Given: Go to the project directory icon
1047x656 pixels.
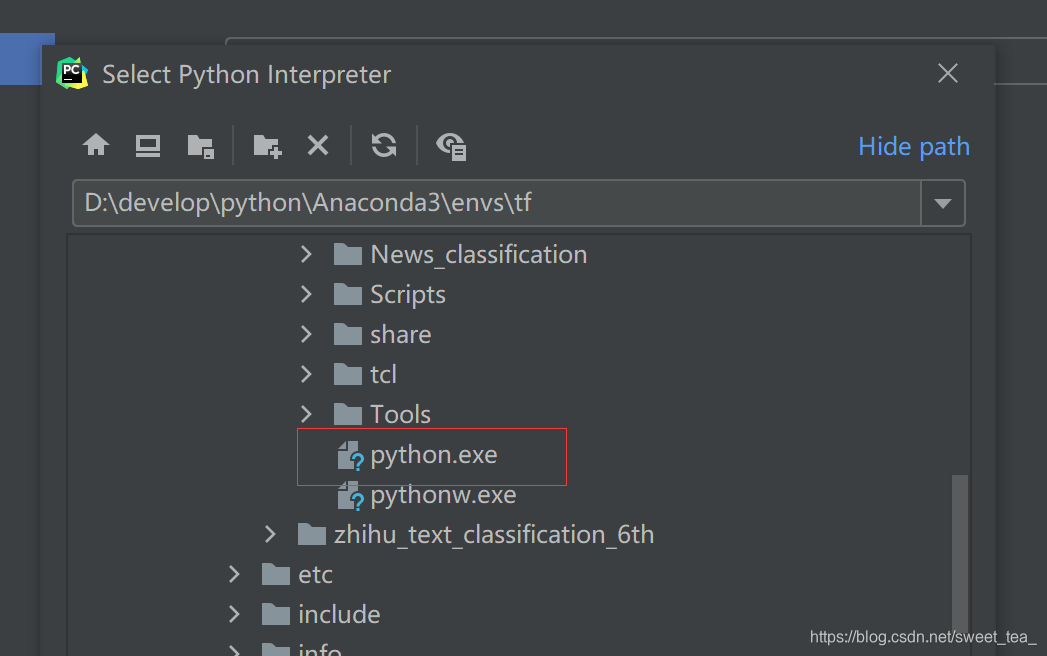Looking at the screenshot, I should pyautogui.click(x=200, y=146).
